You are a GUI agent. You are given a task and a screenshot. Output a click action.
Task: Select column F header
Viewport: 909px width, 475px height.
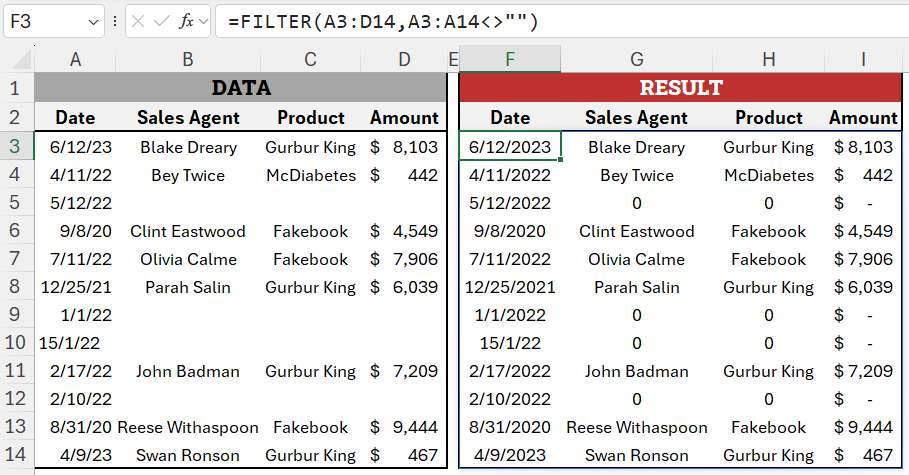pos(510,59)
